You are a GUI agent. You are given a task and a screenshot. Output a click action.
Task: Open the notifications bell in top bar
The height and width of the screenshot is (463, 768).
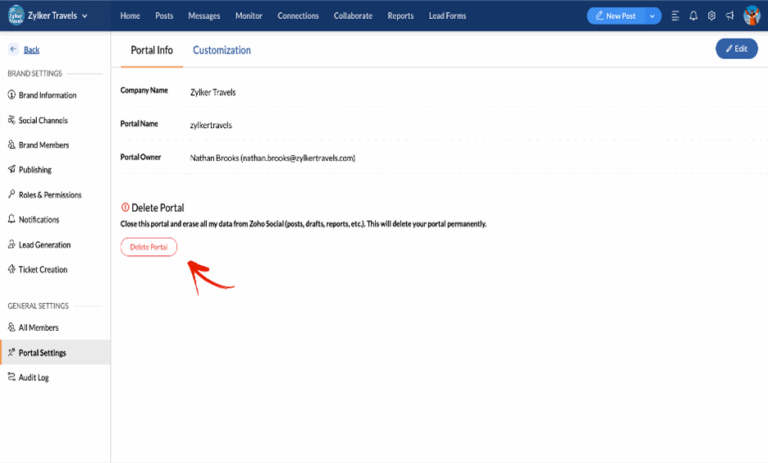(x=693, y=16)
